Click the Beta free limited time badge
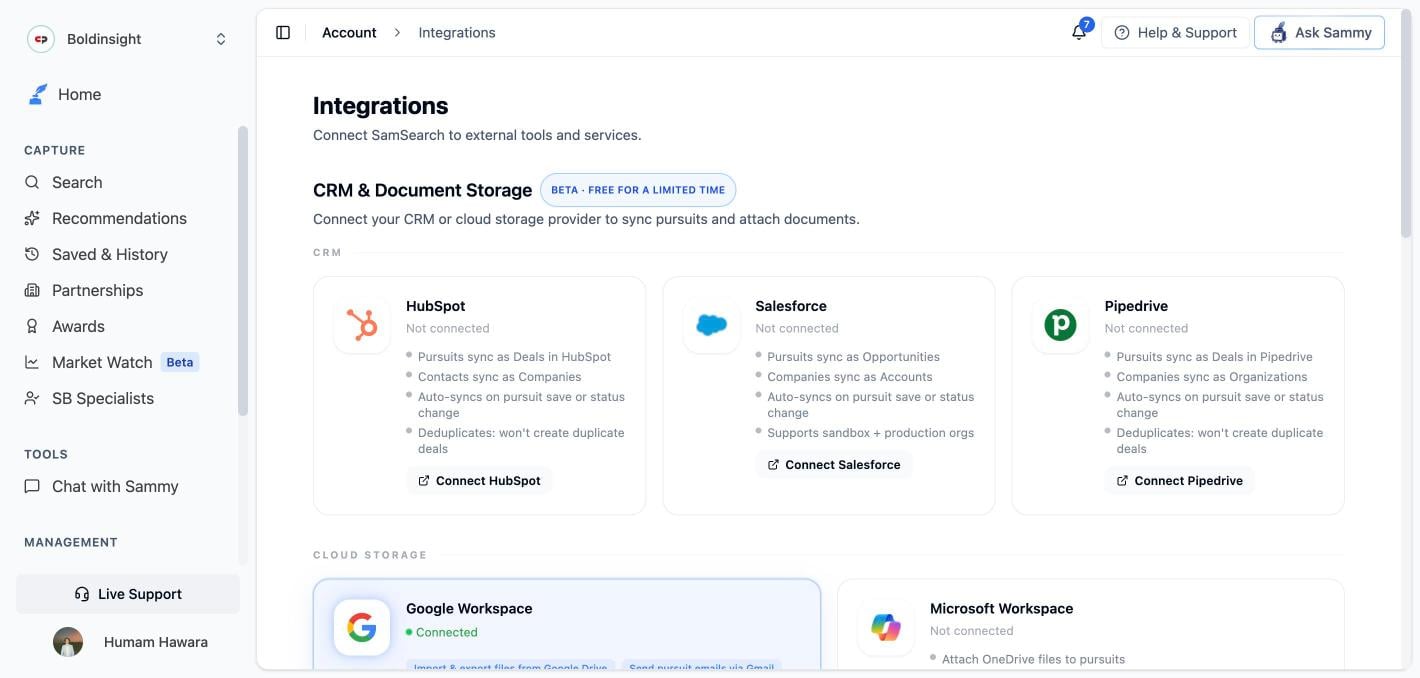The width and height of the screenshot is (1420, 678). (x=638, y=190)
